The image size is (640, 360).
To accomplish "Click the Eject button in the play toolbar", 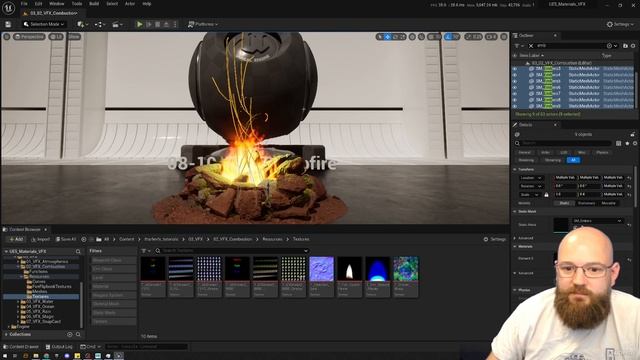I will click(x=166, y=24).
